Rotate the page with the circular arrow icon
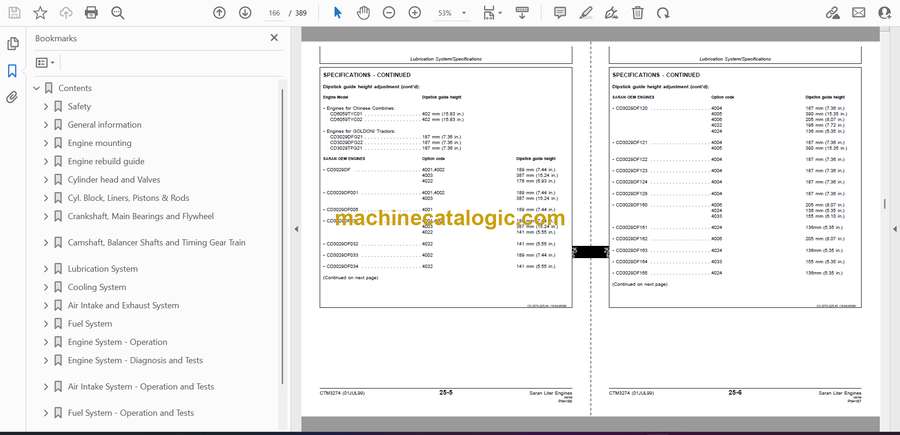This screenshot has width=900, height=435. 663,13
